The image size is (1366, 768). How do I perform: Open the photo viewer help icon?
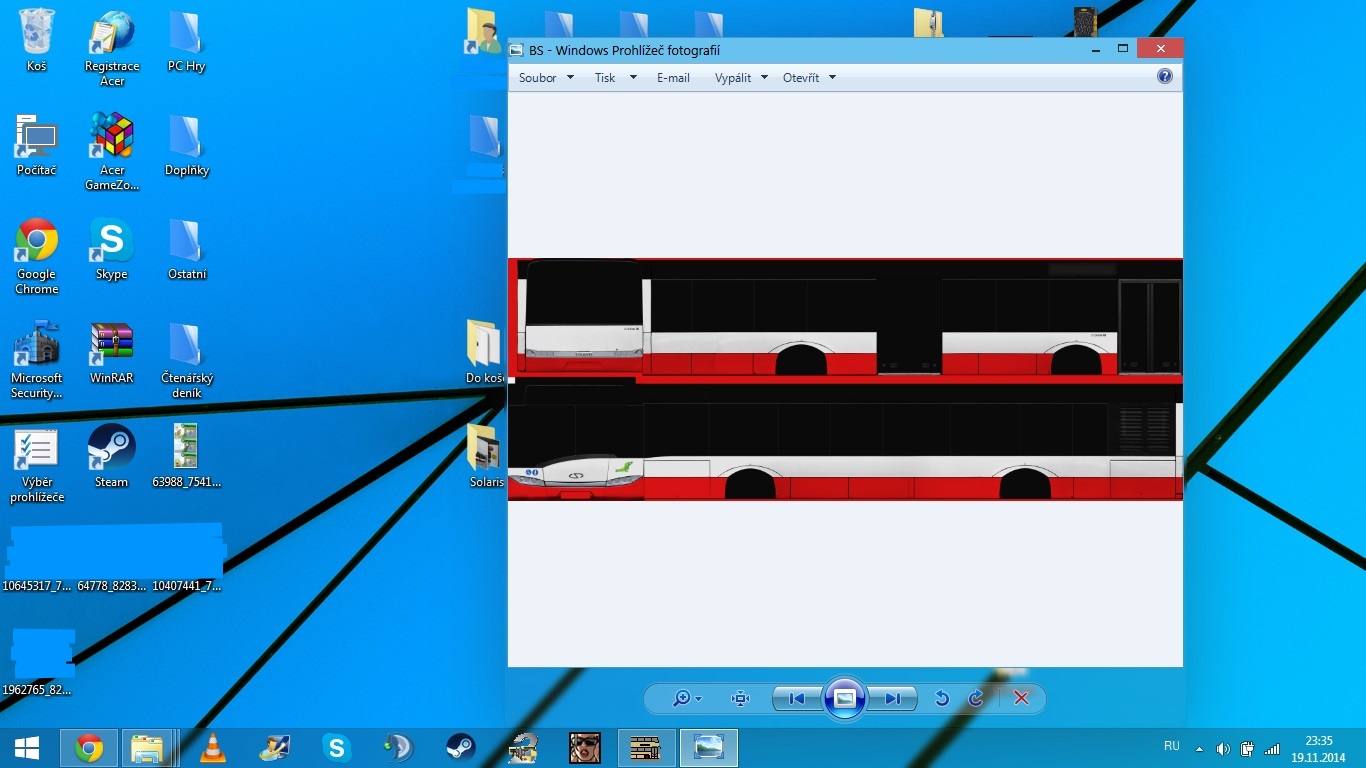pyautogui.click(x=1164, y=76)
